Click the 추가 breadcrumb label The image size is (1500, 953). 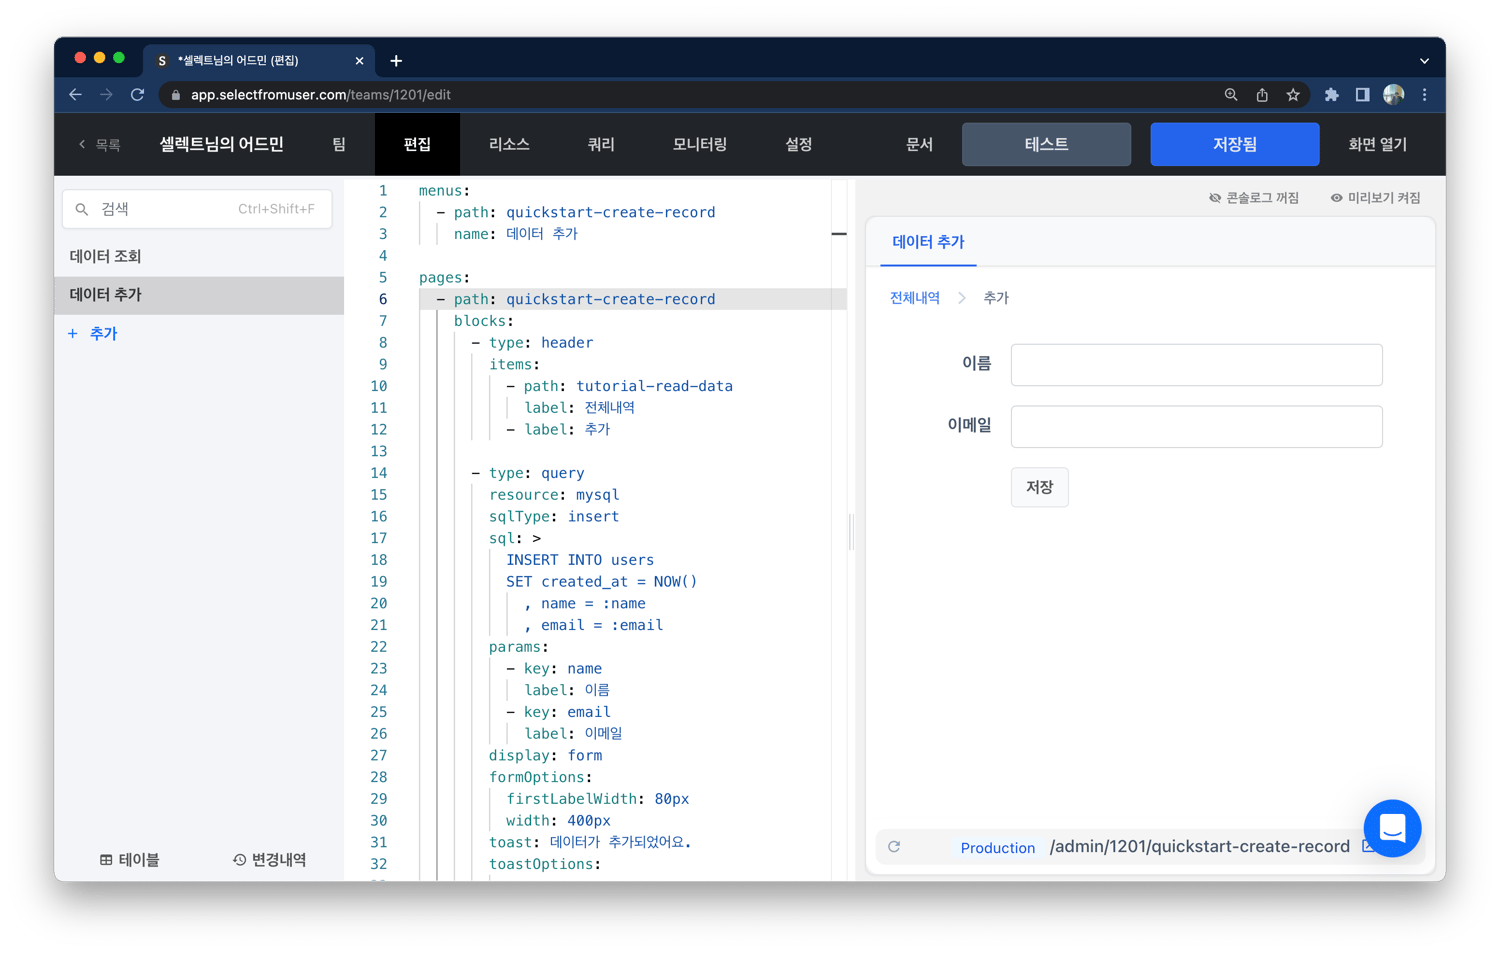996,298
